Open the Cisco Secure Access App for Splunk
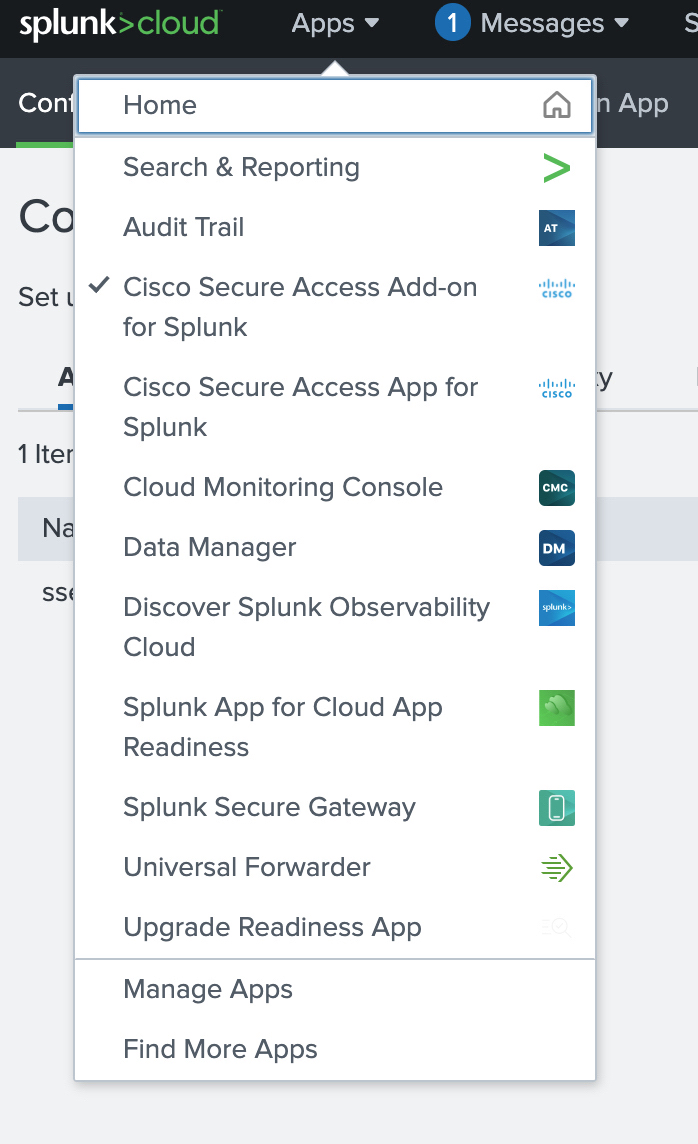 click(x=300, y=407)
